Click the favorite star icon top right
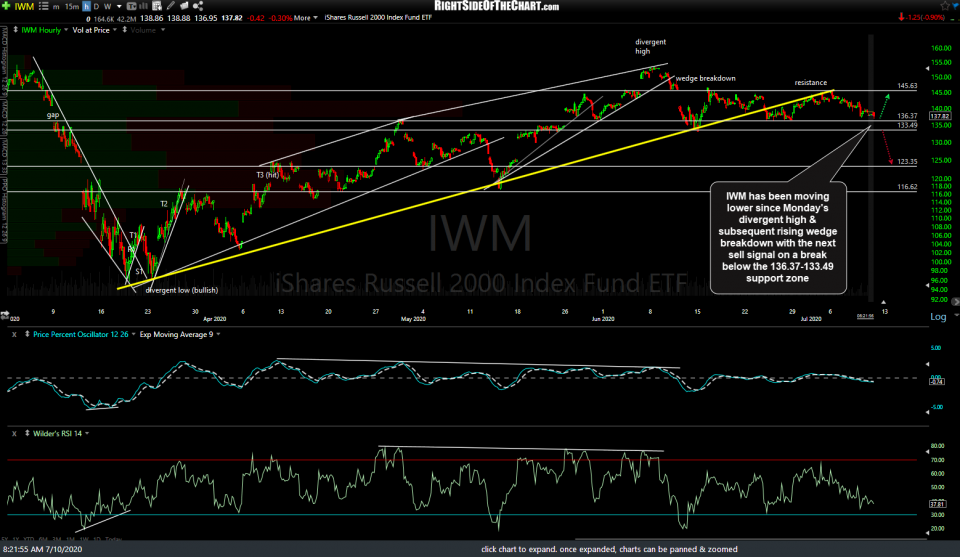The image size is (960, 557). coord(945,6)
